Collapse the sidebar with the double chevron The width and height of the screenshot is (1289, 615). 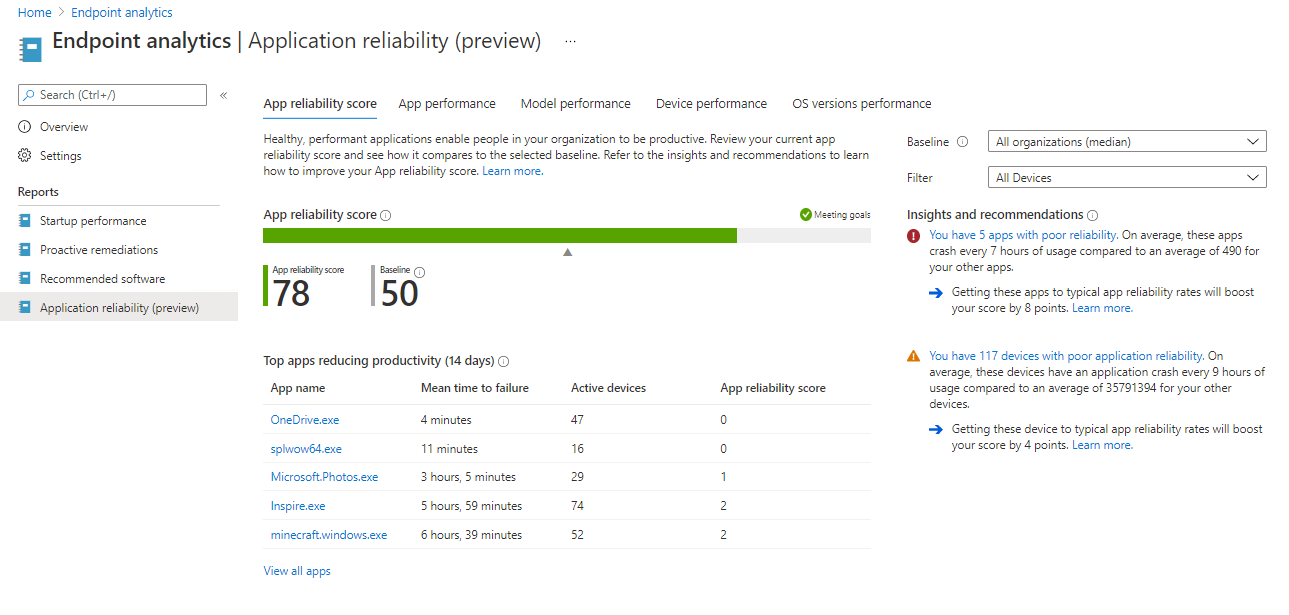(x=224, y=95)
